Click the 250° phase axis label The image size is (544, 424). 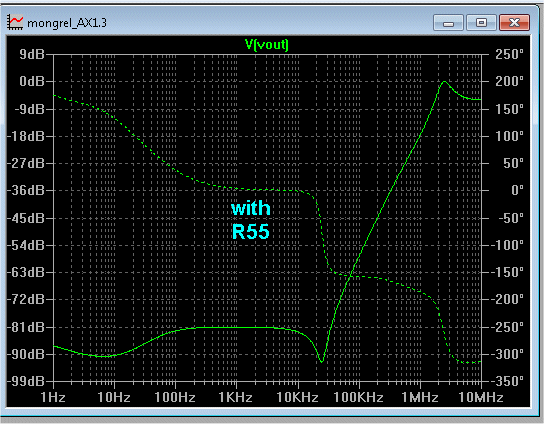509,54
